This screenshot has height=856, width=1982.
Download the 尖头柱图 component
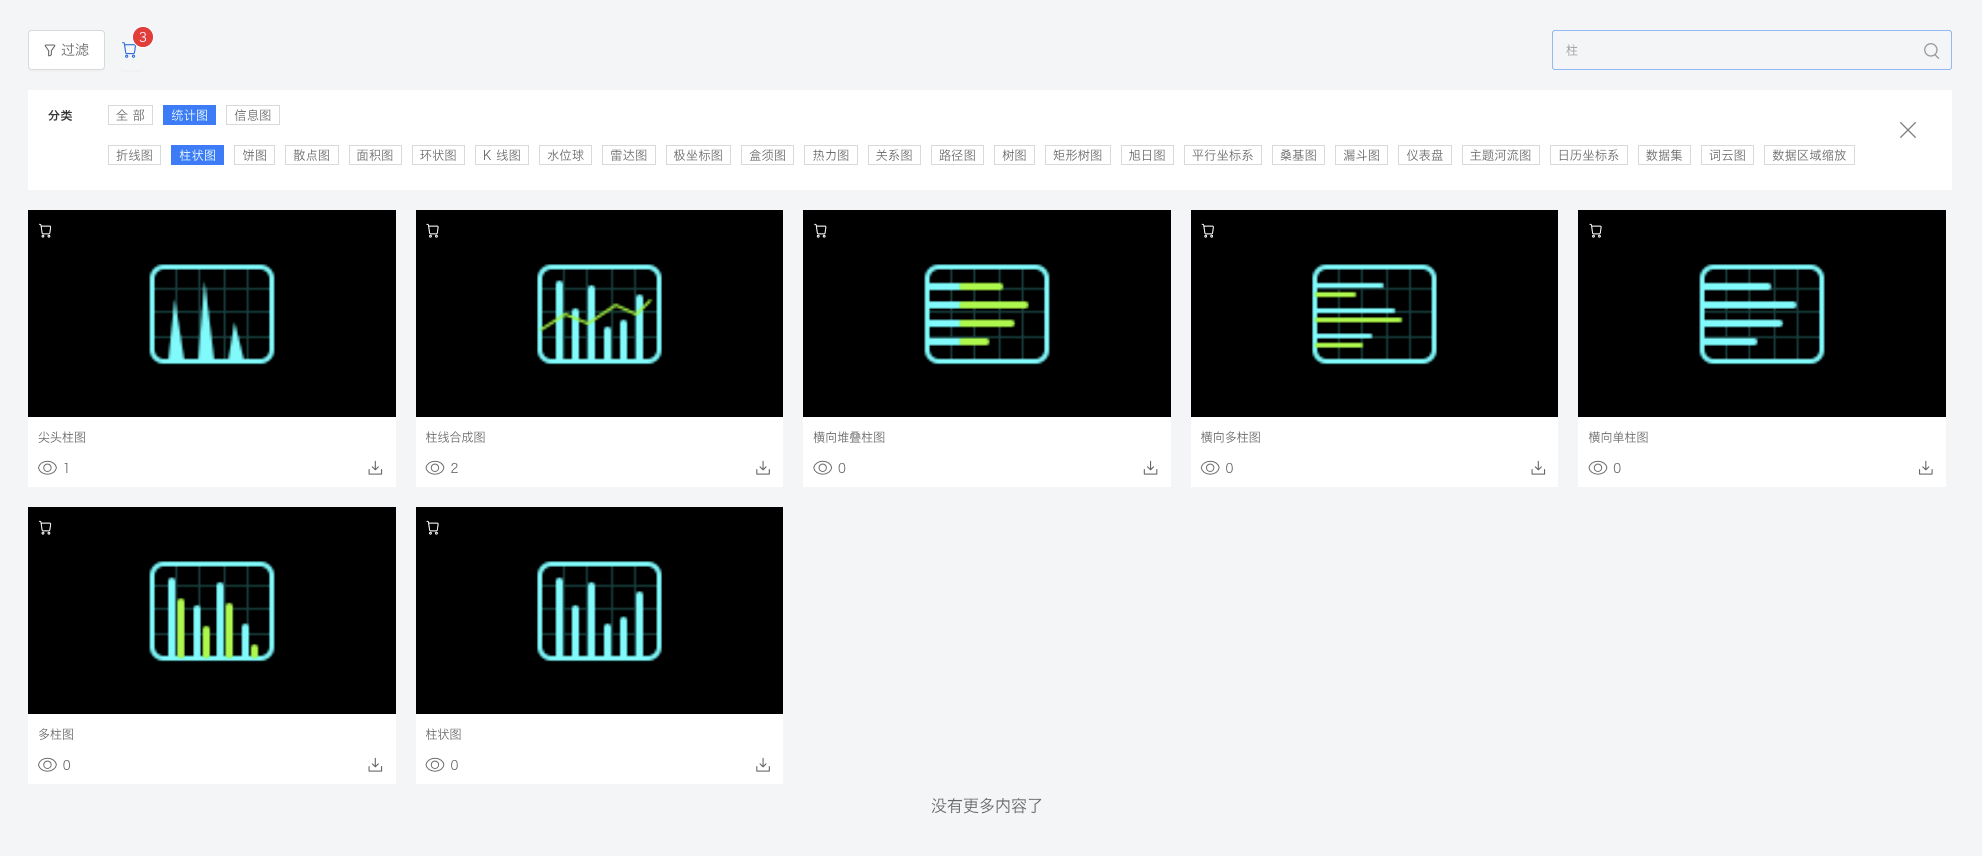375,468
